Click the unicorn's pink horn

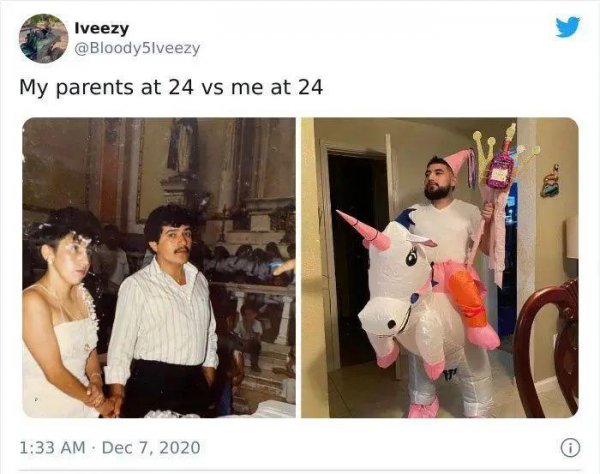(x=363, y=230)
